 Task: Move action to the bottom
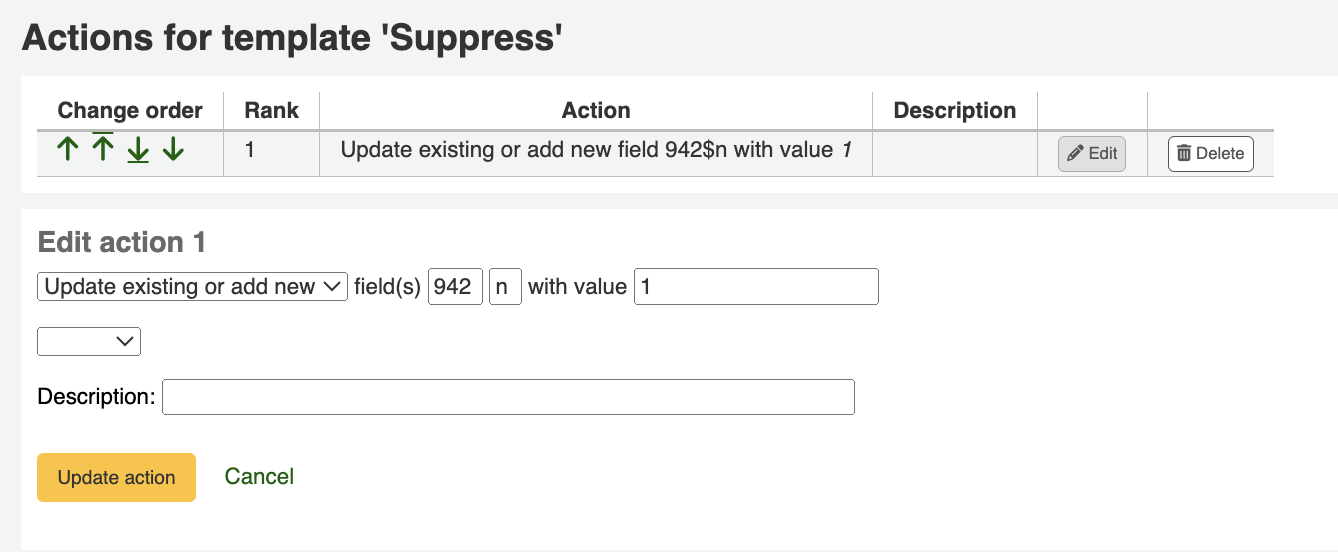[x=138, y=152]
